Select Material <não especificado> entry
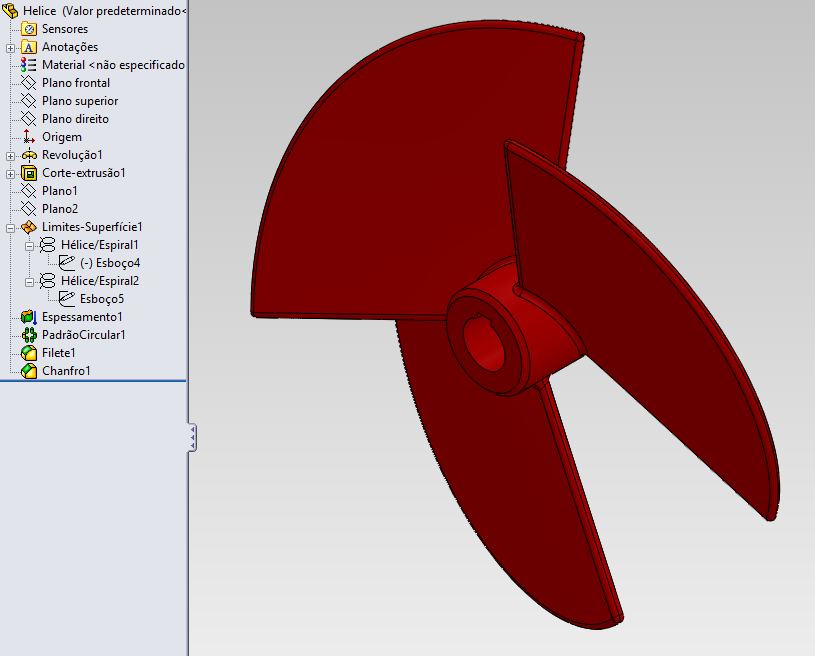 coord(113,65)
